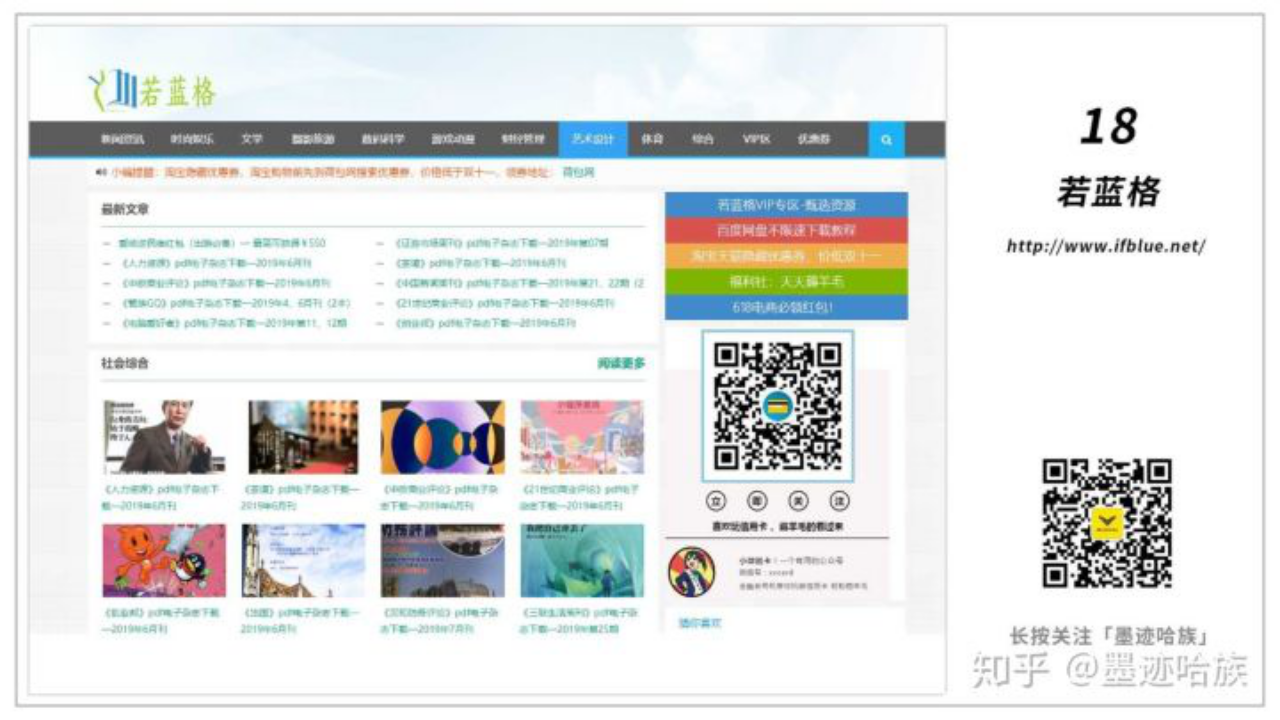Viewport: 1280px width, 720px height.
Task: Click the green 福利社：天天薅羊毛 banner
Action: click(x=786, y=282)
